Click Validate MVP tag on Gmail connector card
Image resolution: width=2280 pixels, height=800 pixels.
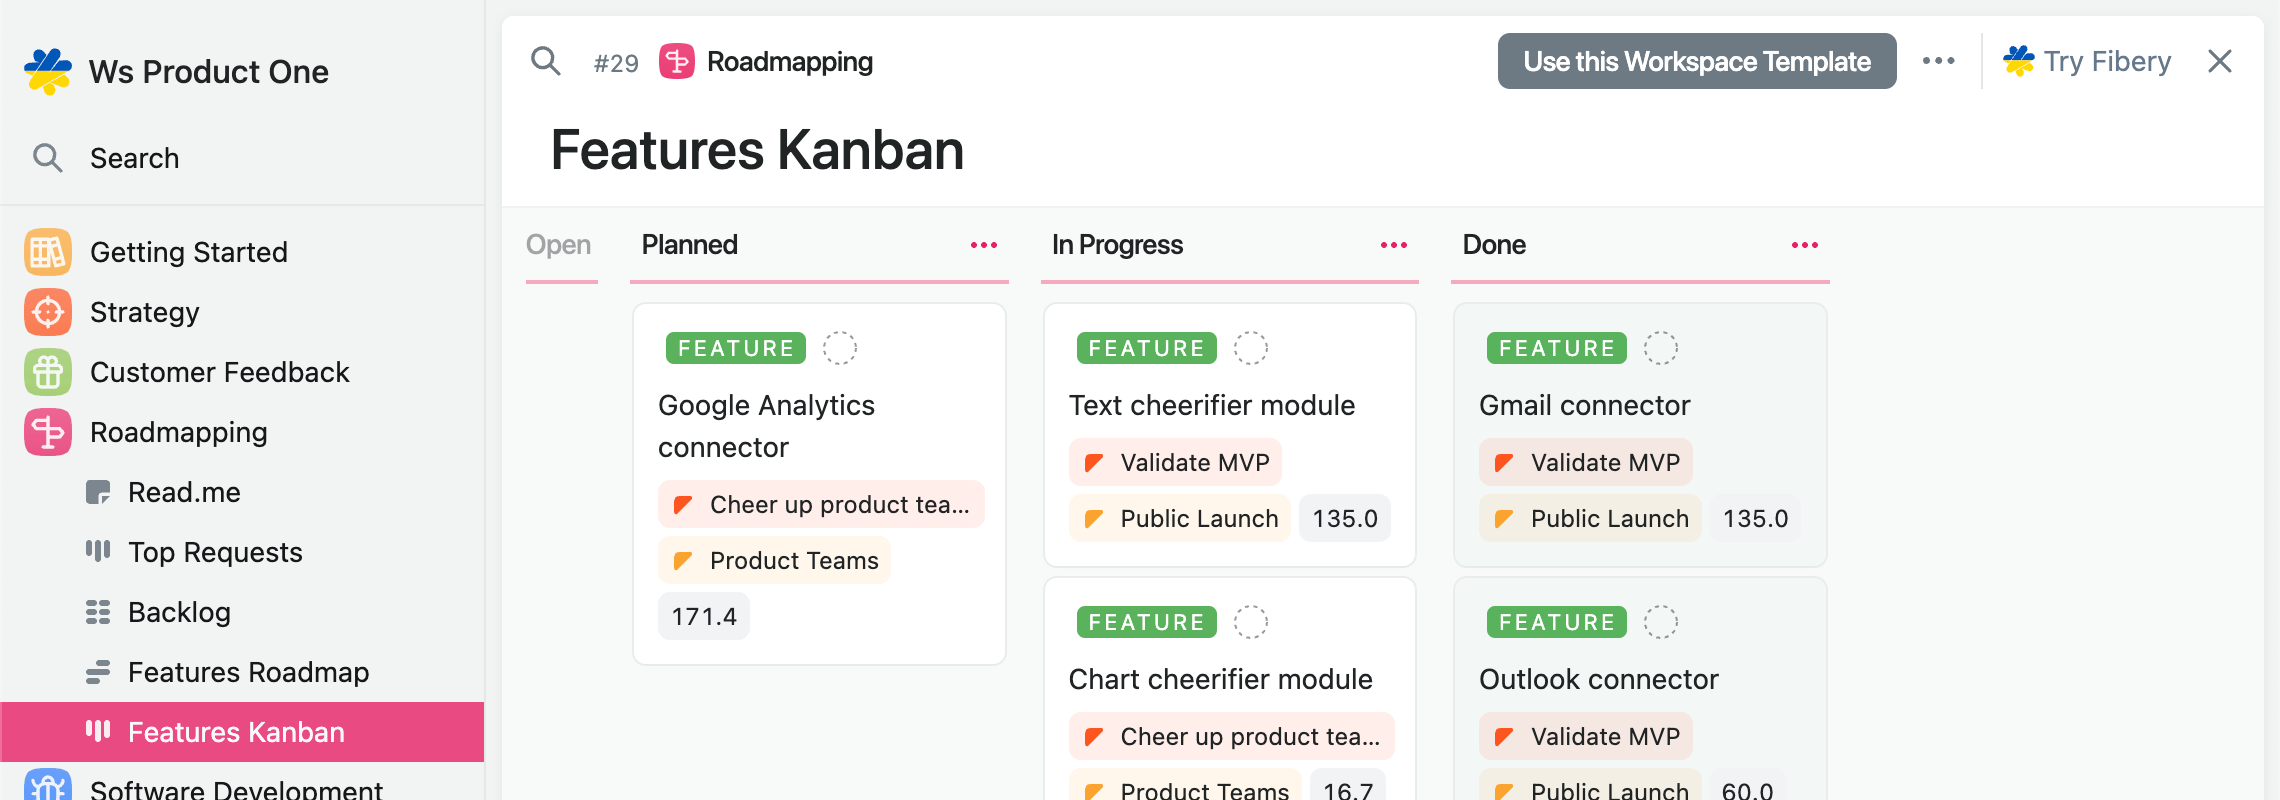click(1586, 462)
